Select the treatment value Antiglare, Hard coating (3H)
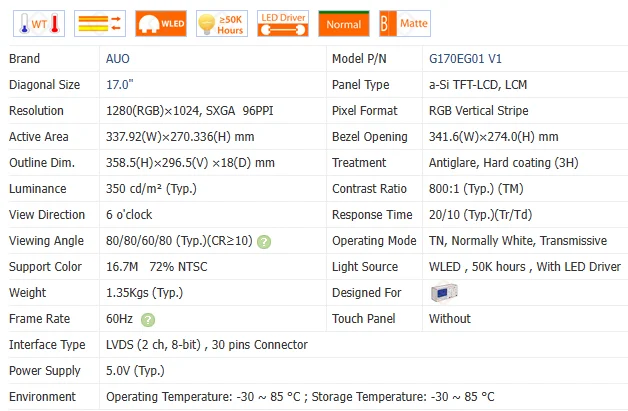 click(x=503, y=163)
